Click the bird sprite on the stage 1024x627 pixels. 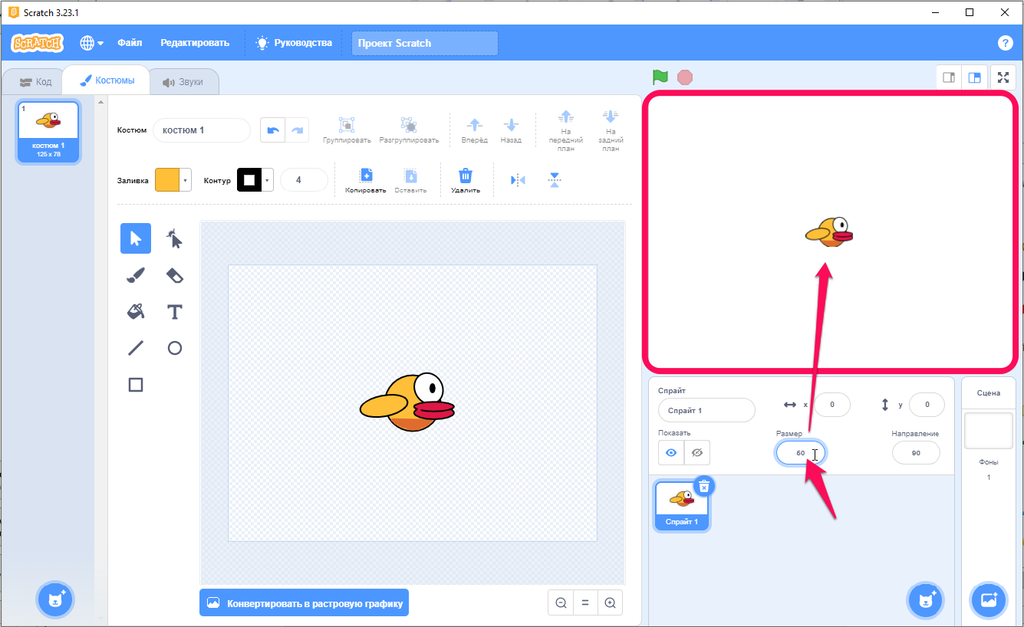pos(829,232)
